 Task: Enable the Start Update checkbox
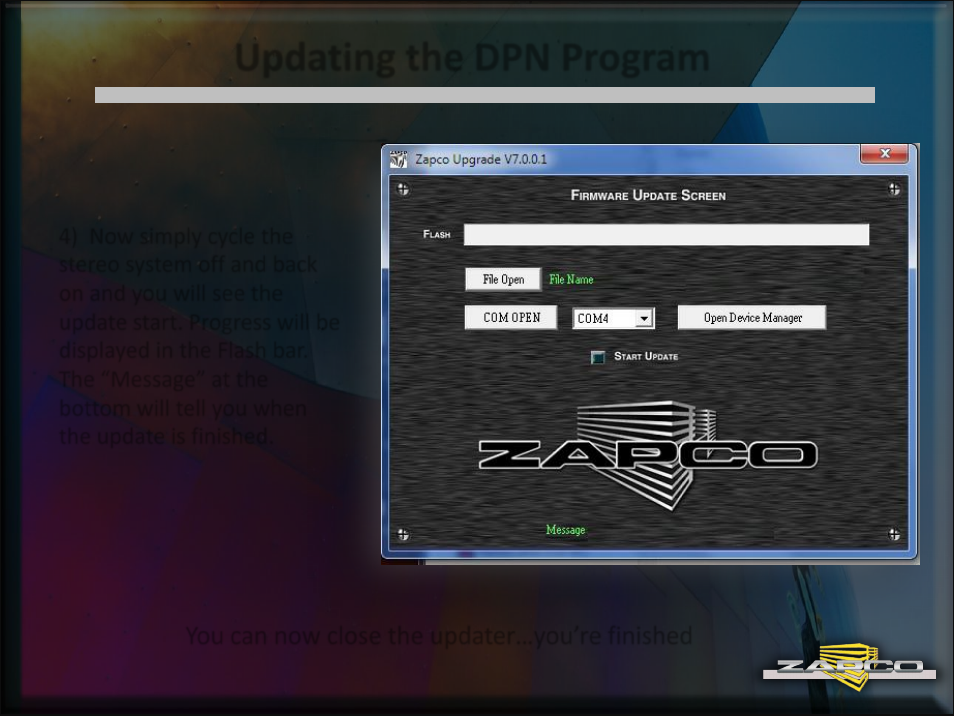click(x=598, y=357)
